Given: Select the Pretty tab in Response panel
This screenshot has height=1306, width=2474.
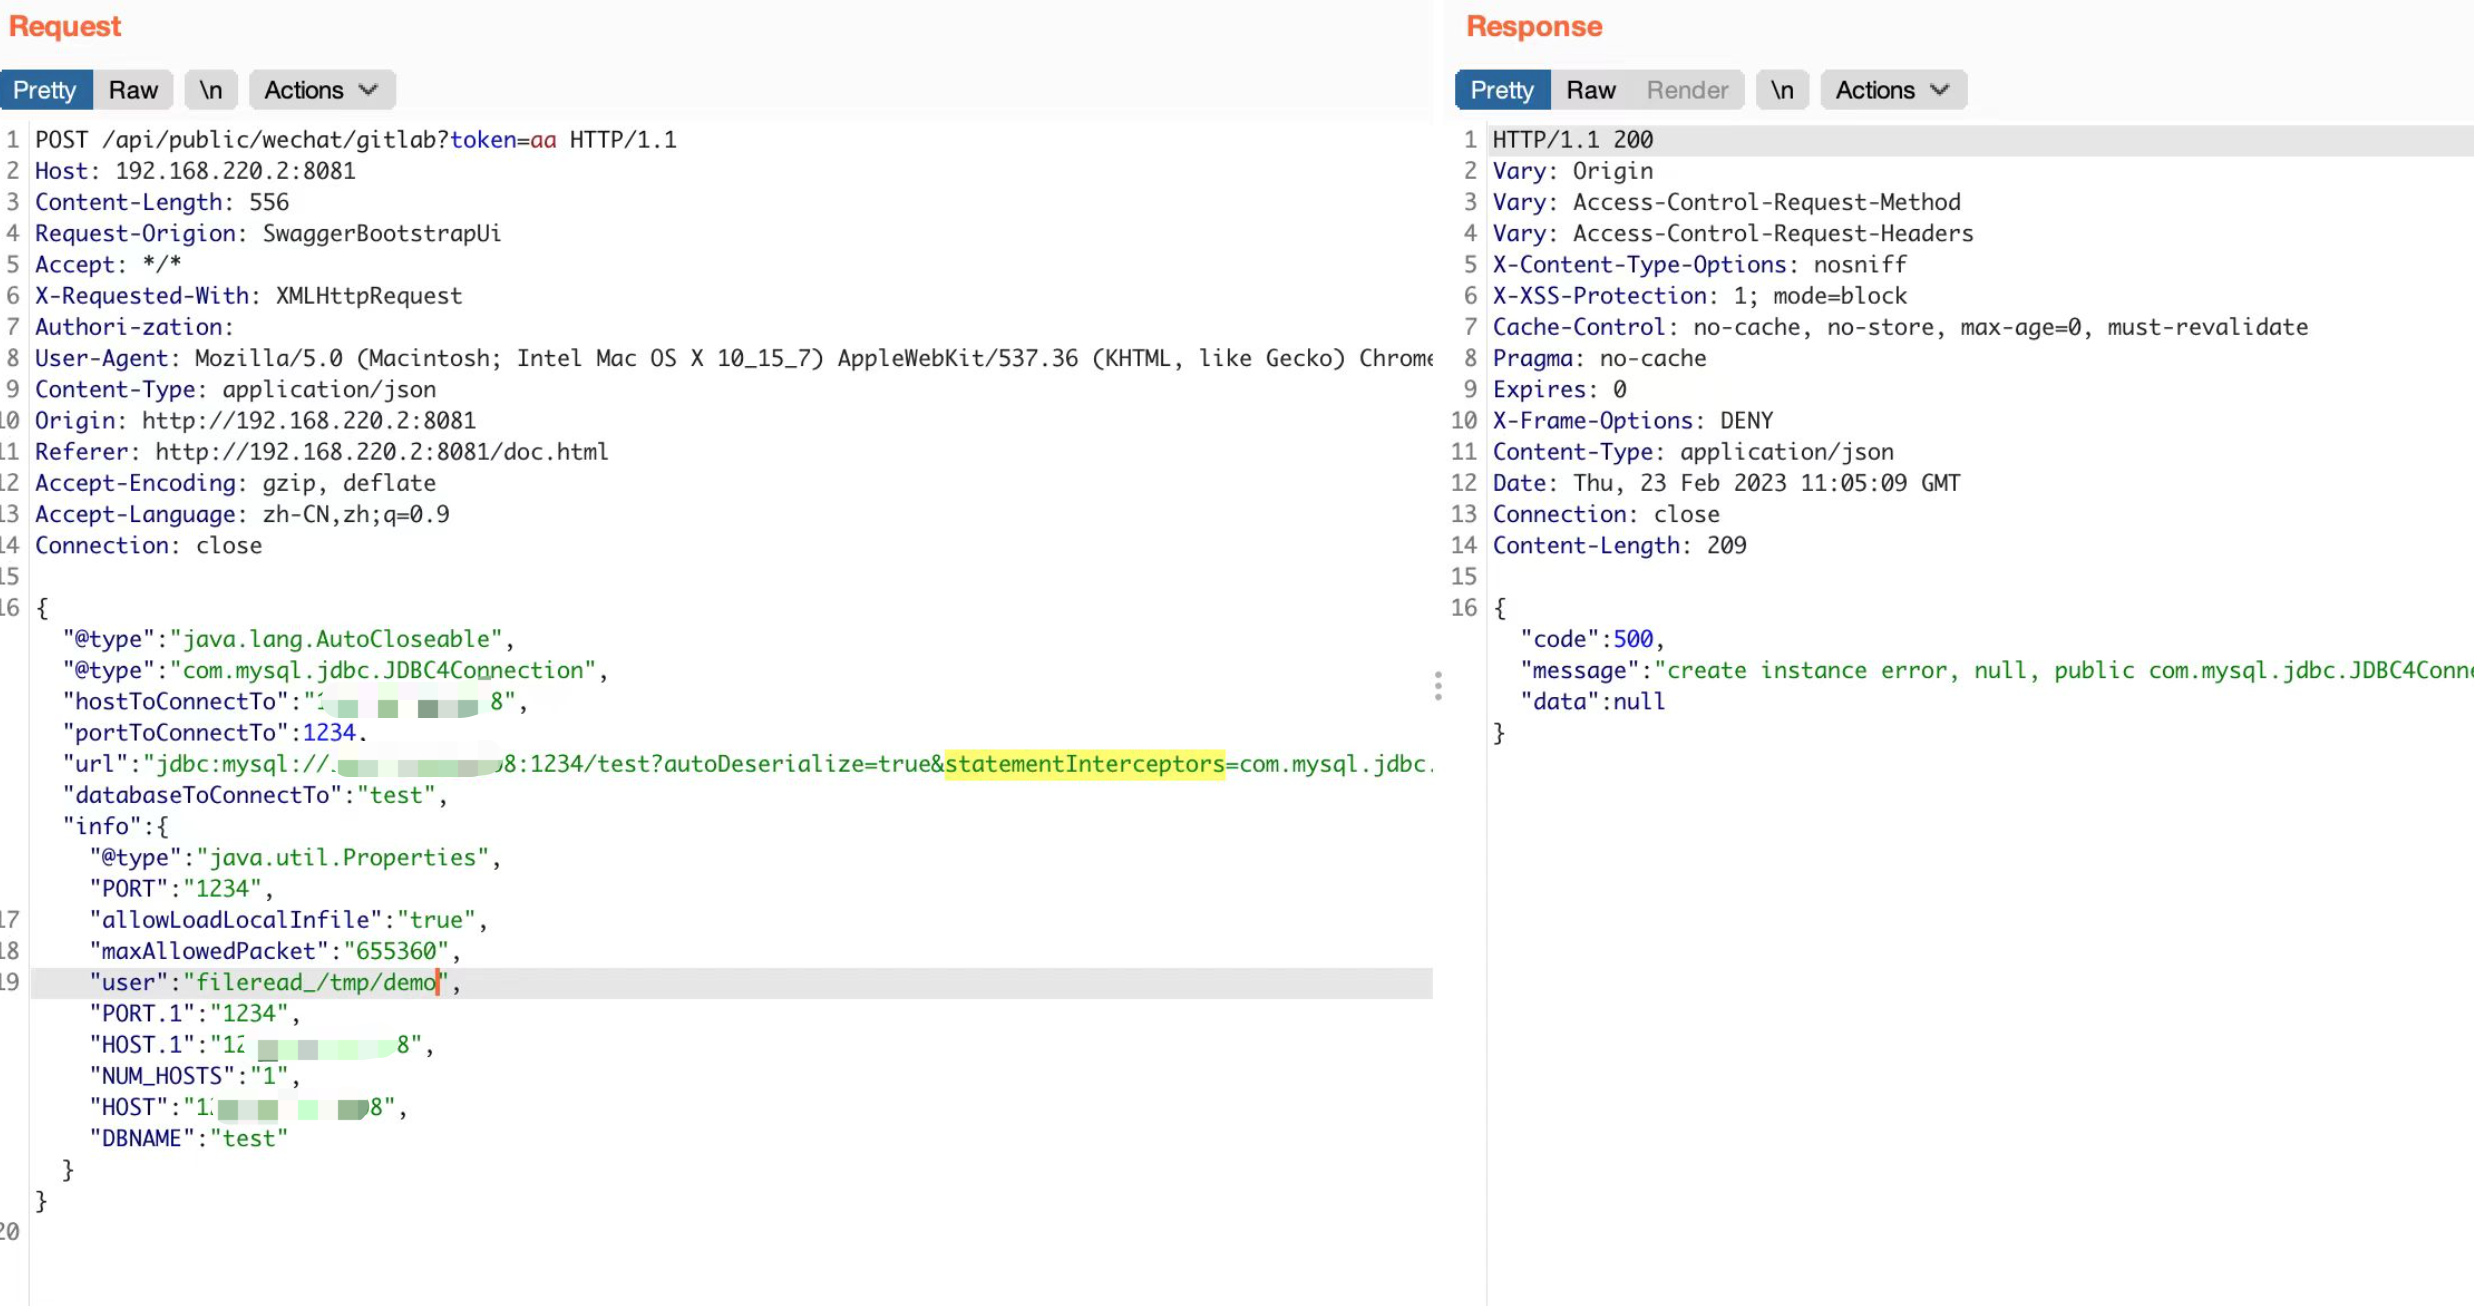Looking at the screenshot, I should click(1500, 90).
